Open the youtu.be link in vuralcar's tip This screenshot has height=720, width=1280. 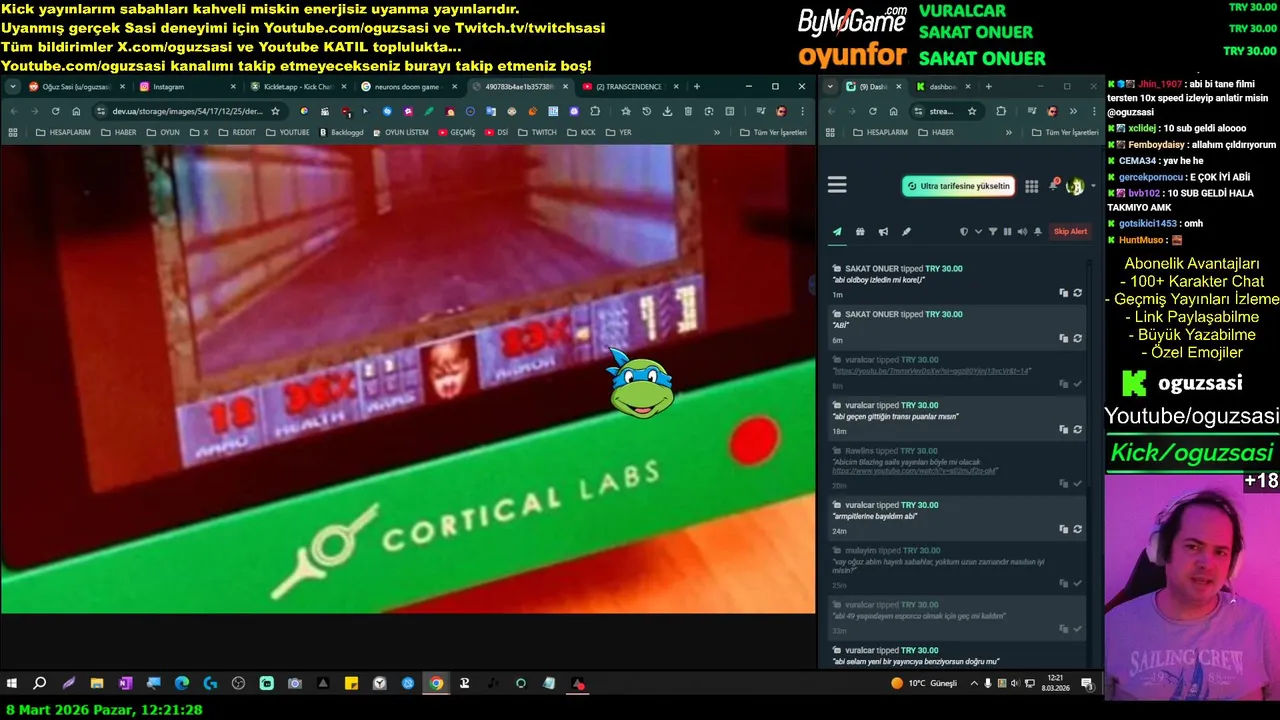[x=931, y=371]
